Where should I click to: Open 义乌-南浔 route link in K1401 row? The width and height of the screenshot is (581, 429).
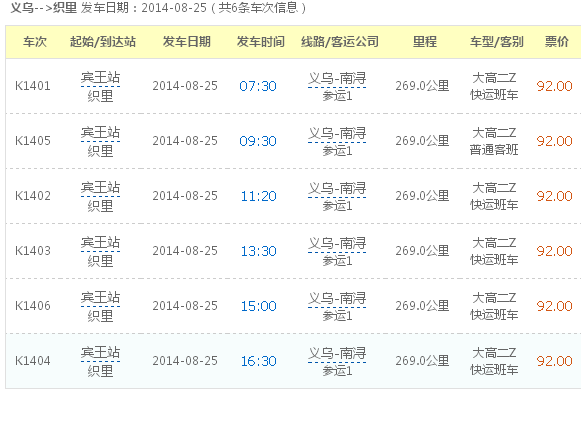[x=337, y=79]
